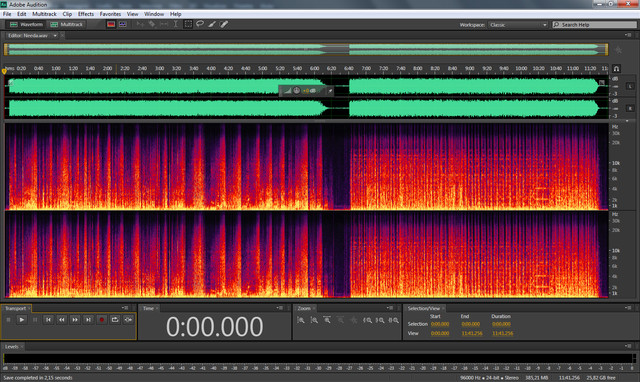Image resolution: width=640 pixels, height=382 pixels.
Task: Open the View menu
Action: point(132,14)
